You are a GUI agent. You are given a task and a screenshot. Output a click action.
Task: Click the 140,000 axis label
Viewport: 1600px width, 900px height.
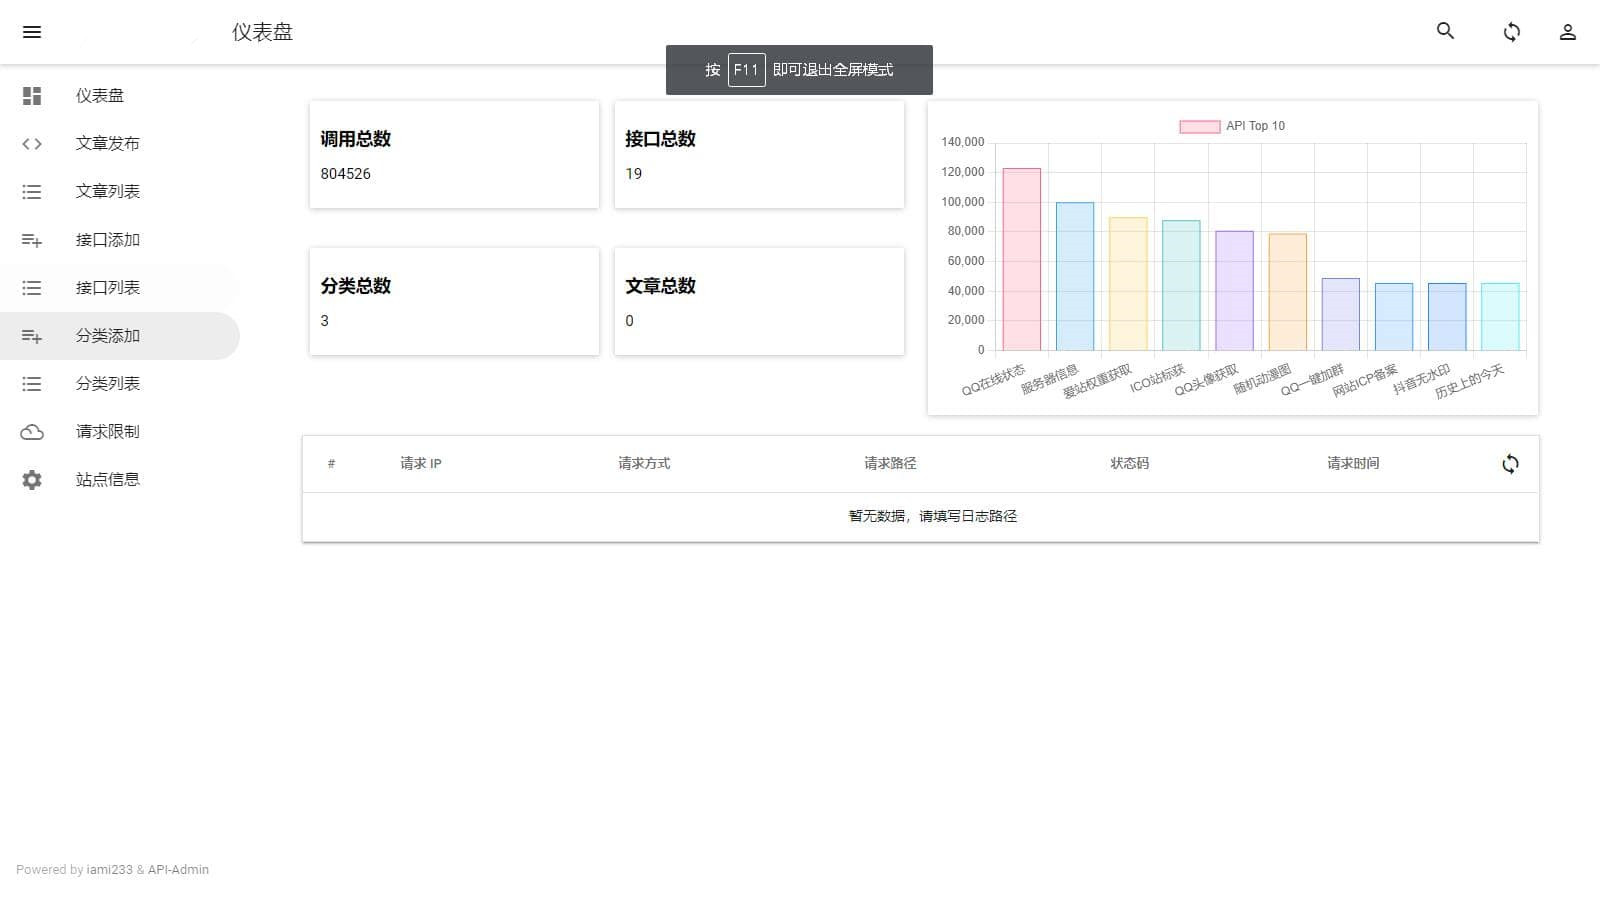coord(962,142)
